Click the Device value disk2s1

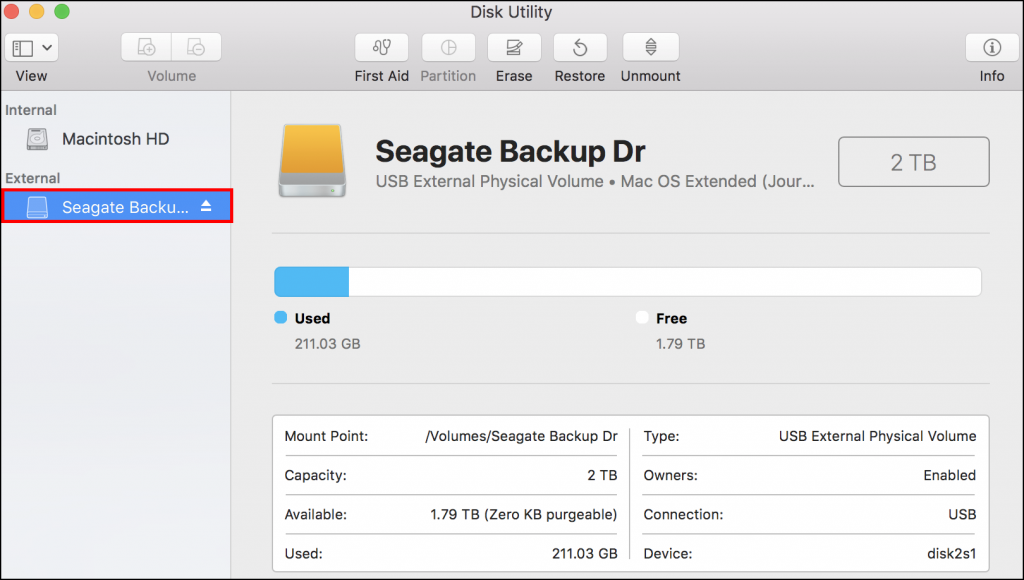951,553
